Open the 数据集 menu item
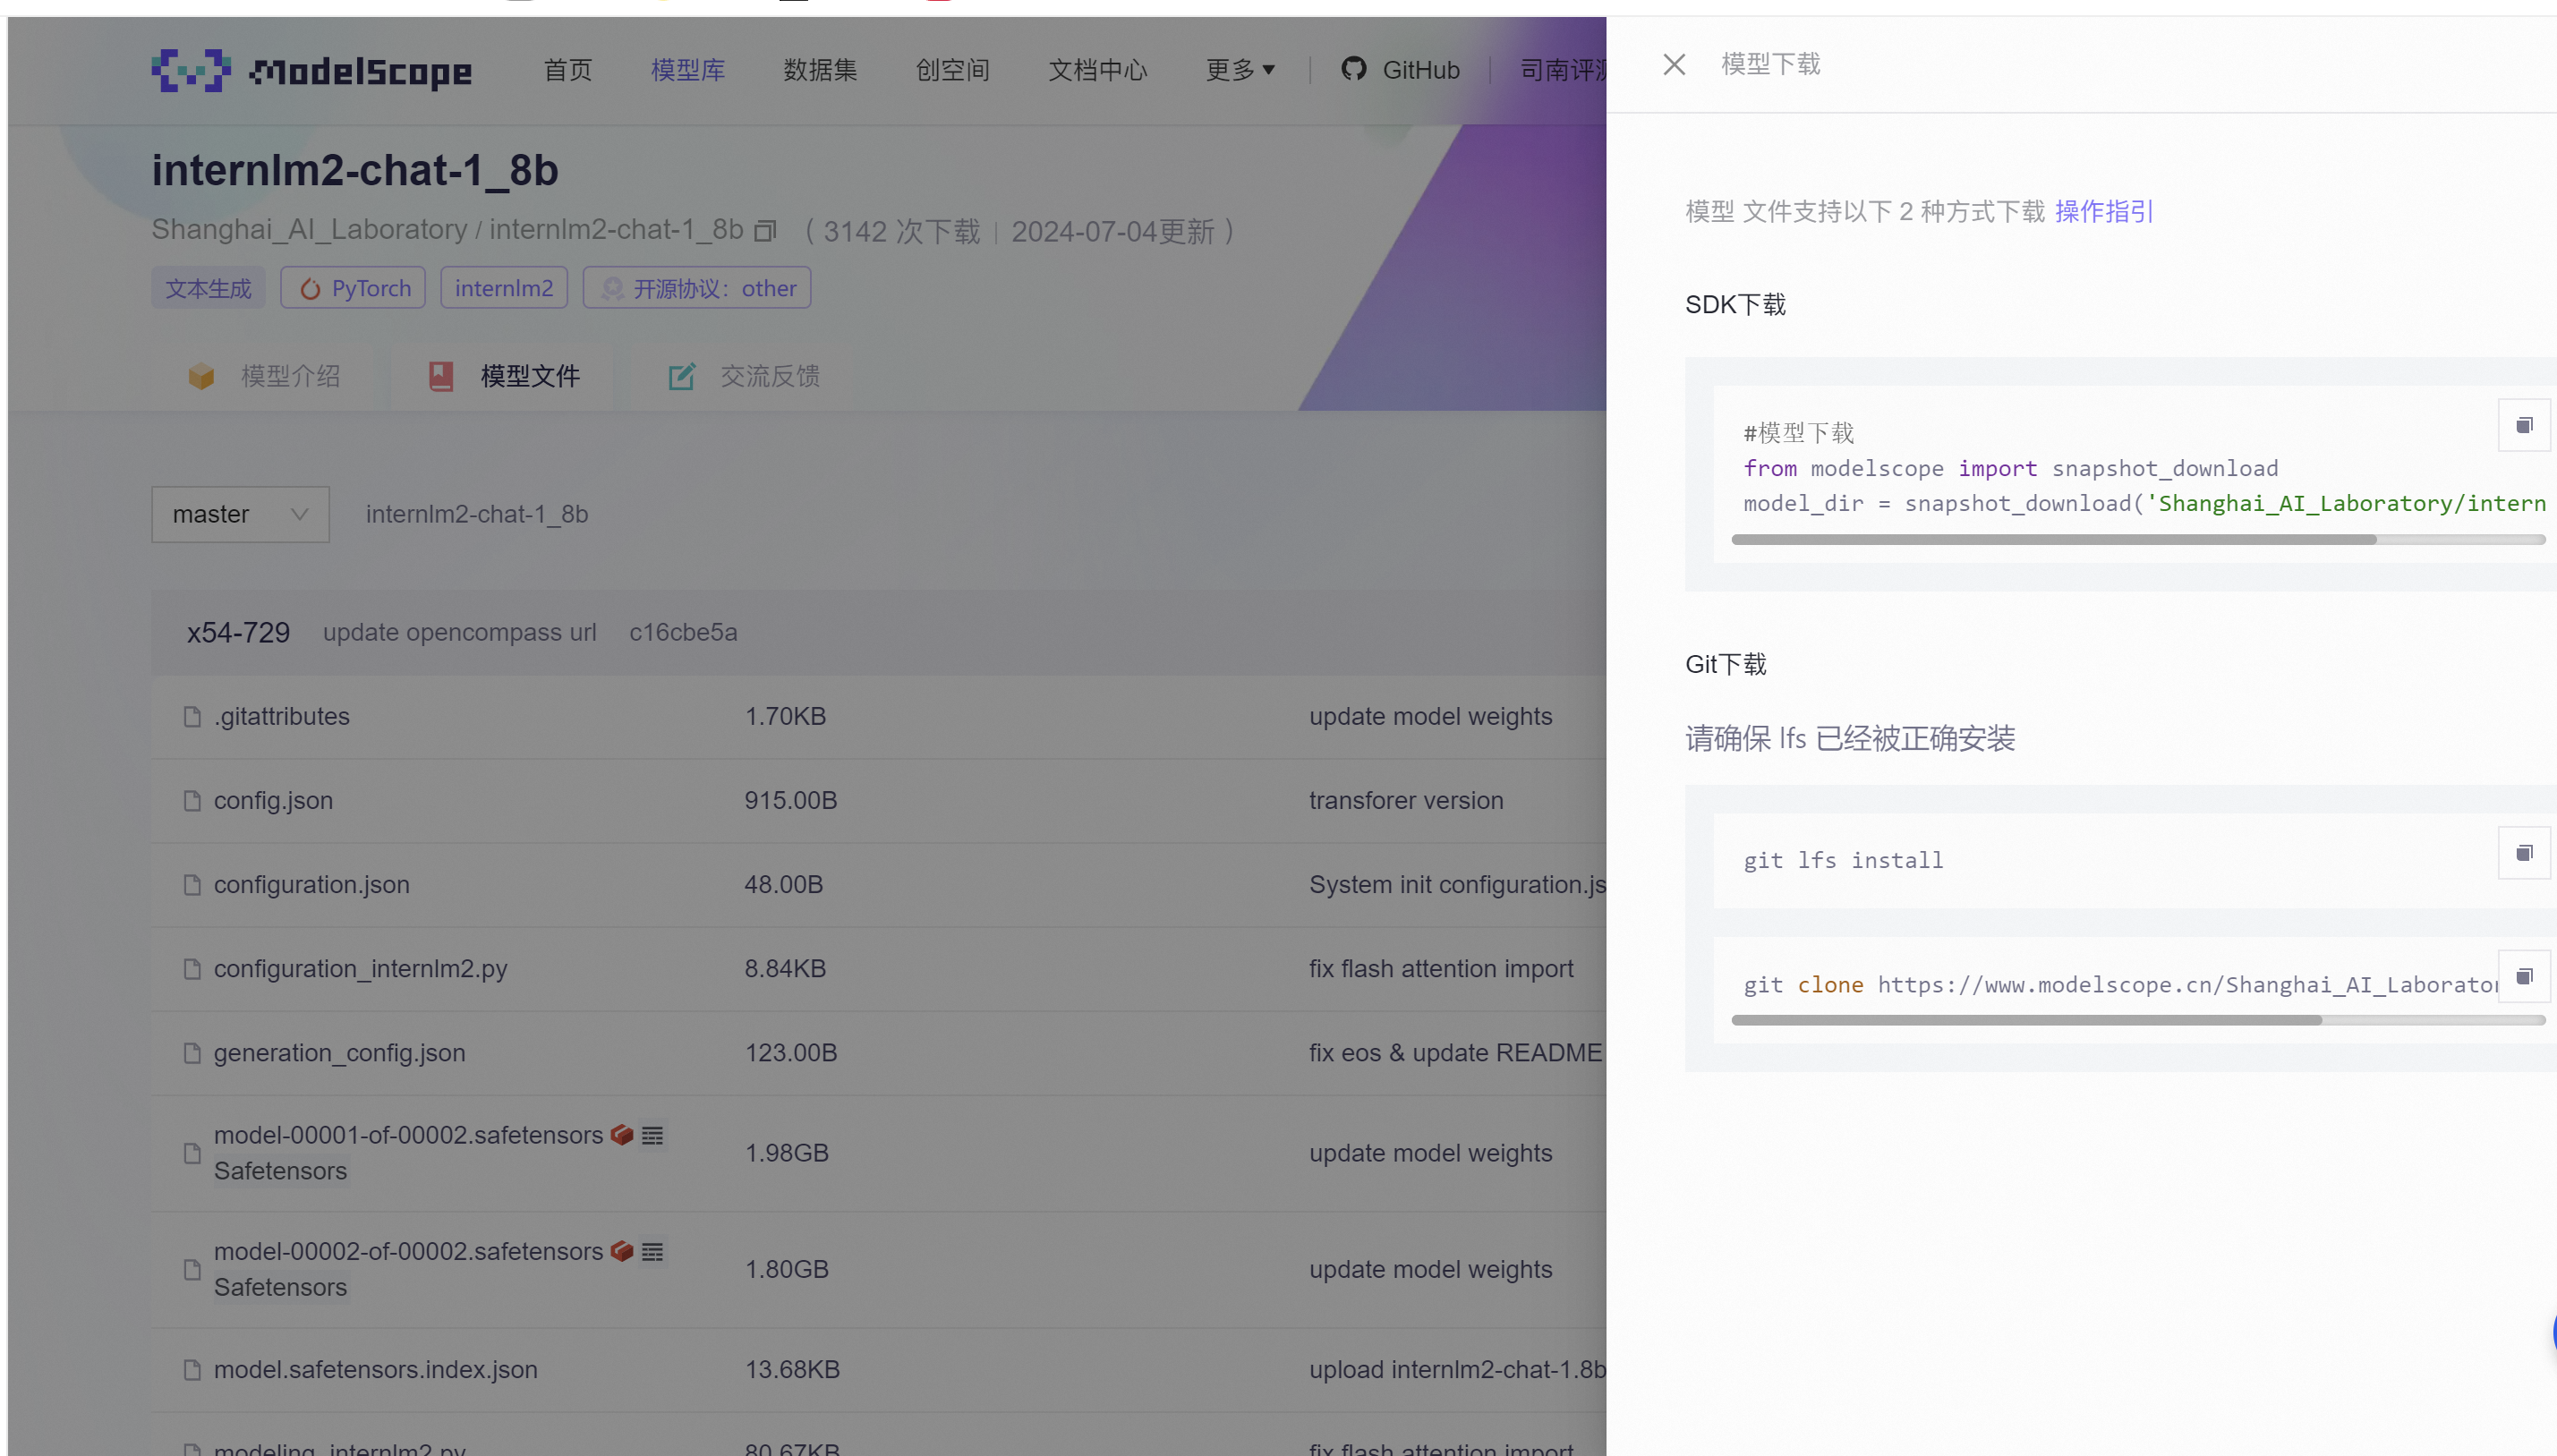The image size is (2557, 1456). (820, 70)
